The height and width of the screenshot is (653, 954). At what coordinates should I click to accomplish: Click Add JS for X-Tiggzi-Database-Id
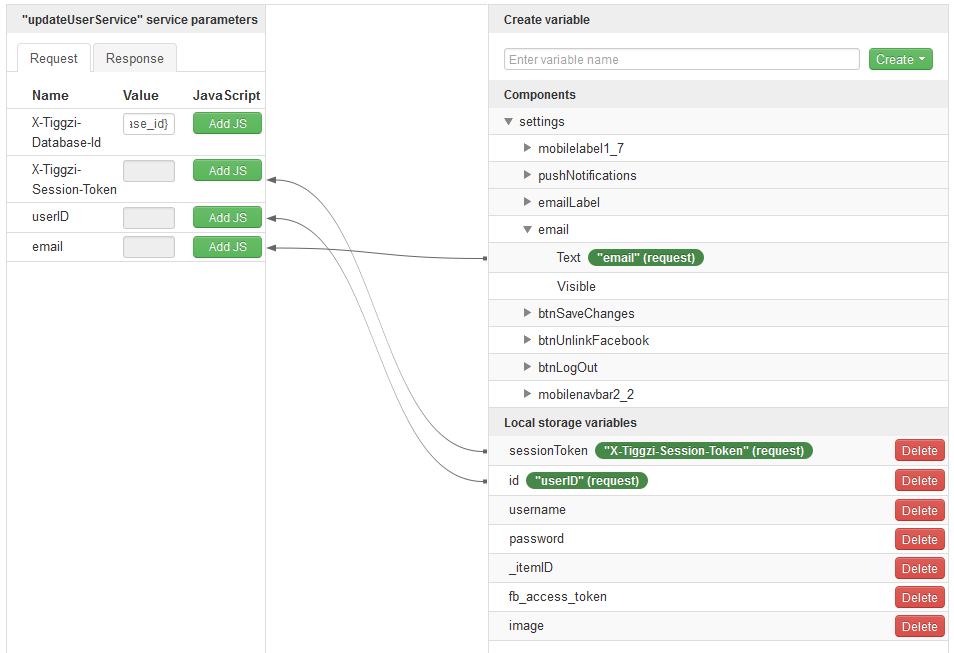tap(227, 123)
